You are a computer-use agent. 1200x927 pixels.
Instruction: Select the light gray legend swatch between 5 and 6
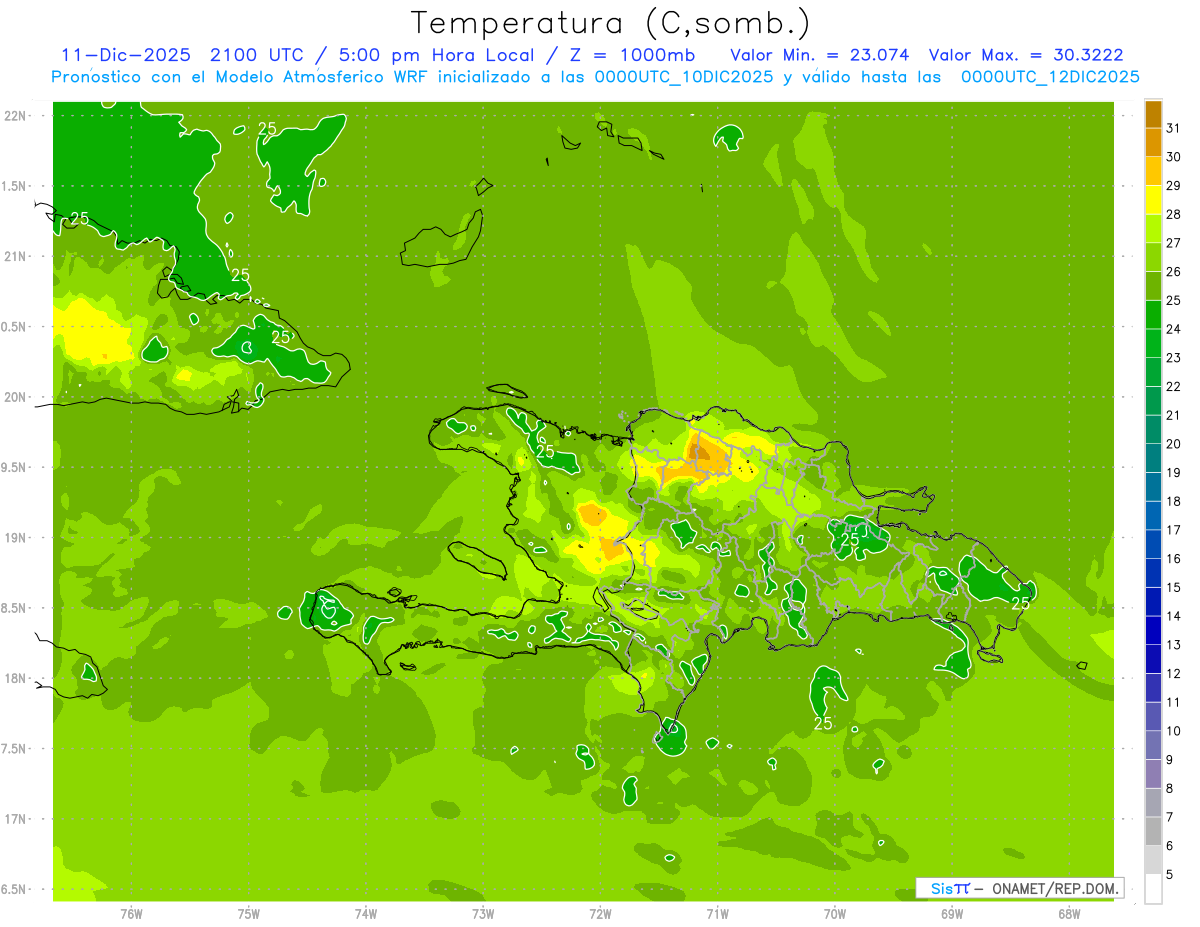1153,860
